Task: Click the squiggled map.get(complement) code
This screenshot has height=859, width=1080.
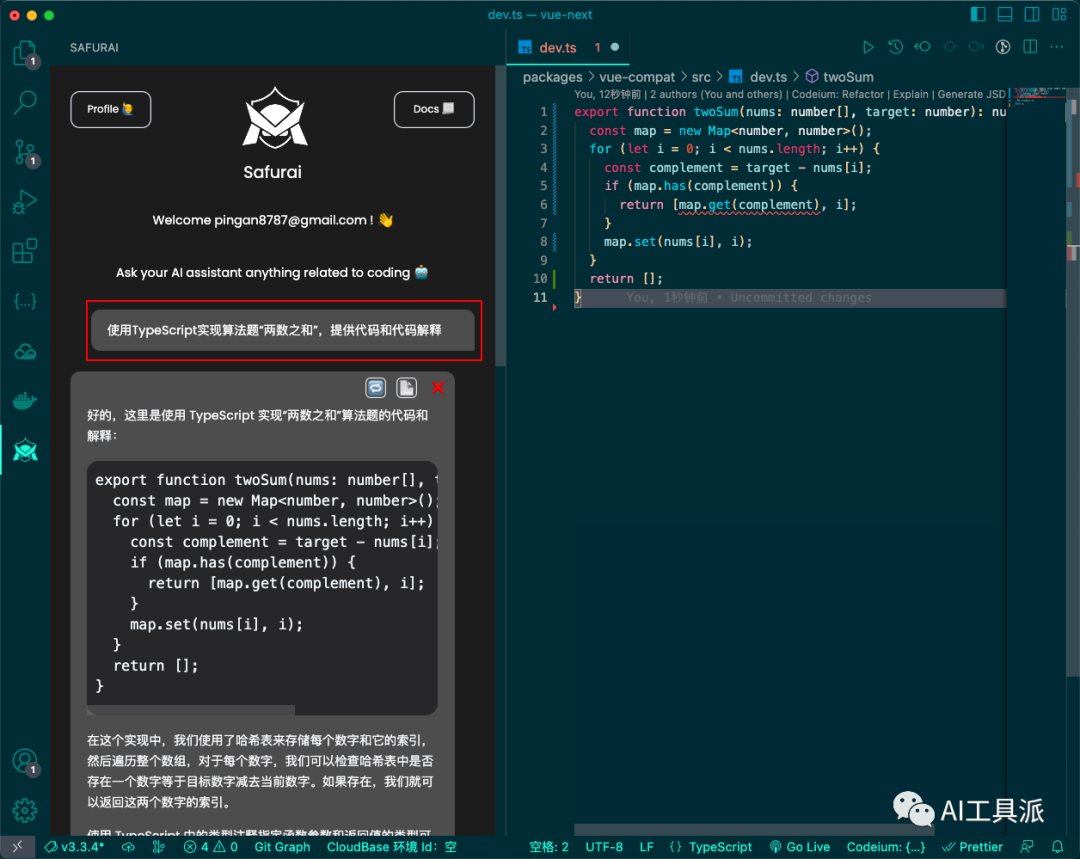Action: pyautogui.click(x=749, y=205)
